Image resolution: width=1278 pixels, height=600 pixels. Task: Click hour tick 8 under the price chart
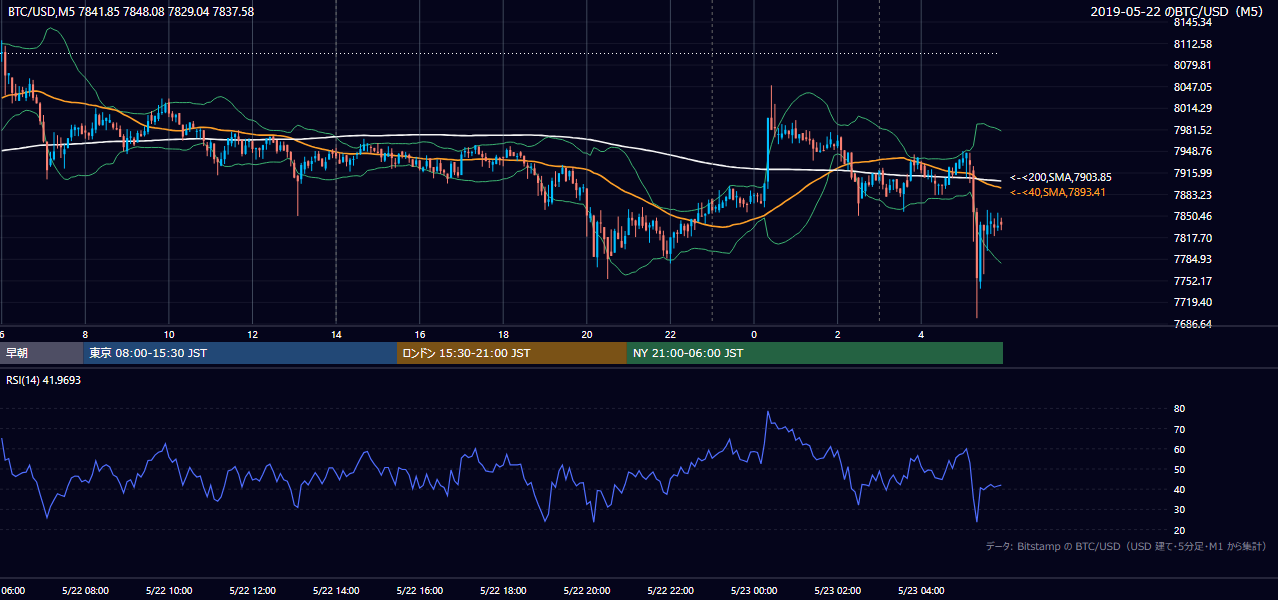click(85, 334)
